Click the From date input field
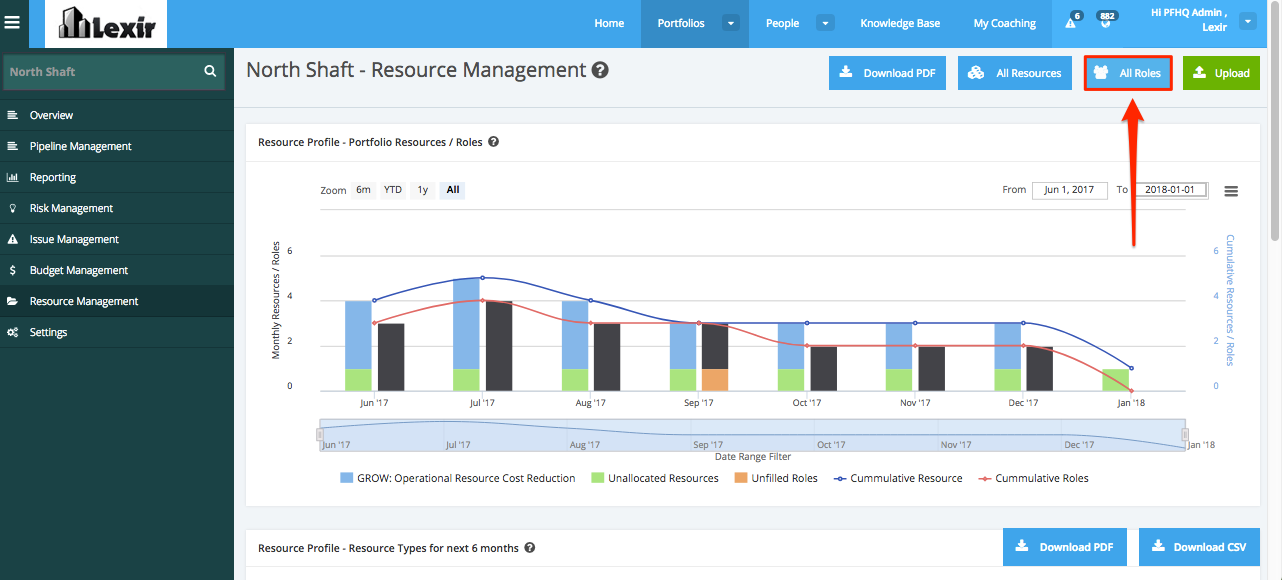The image size is (1282, 580). tap(1070, 190)
